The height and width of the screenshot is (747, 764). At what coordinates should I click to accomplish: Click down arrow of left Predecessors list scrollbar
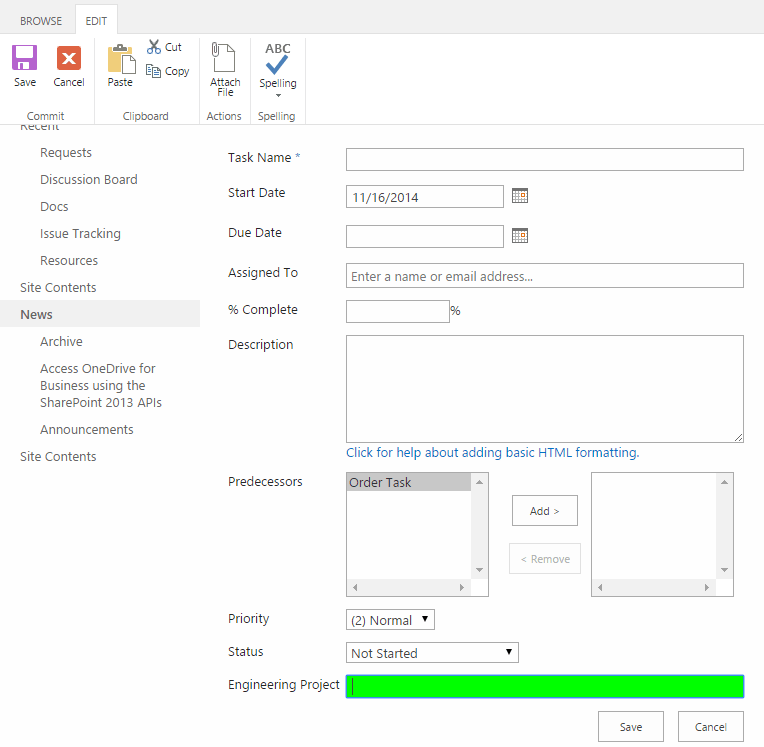pos(479,570)
